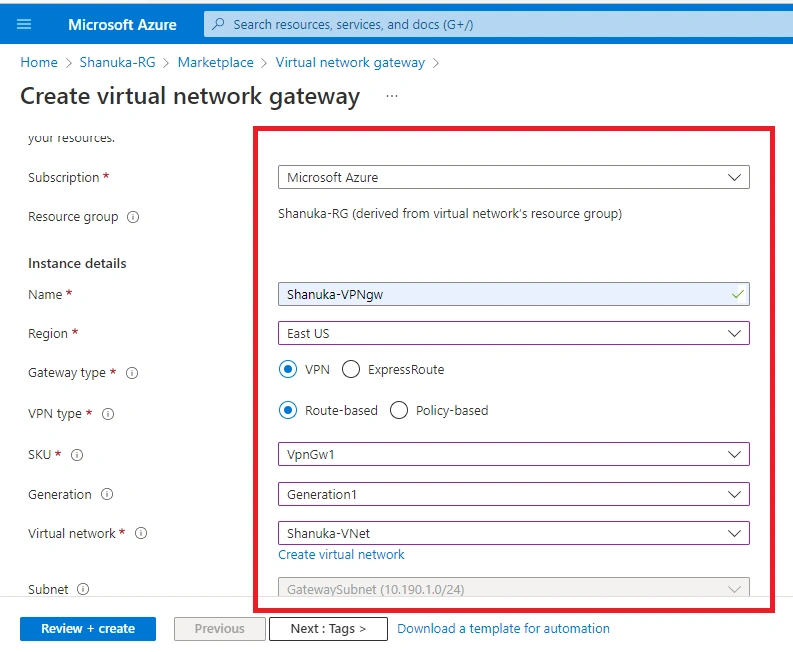Click the Microsoft Azure portal title
This screenshot has width=793, height=652.
122,24
